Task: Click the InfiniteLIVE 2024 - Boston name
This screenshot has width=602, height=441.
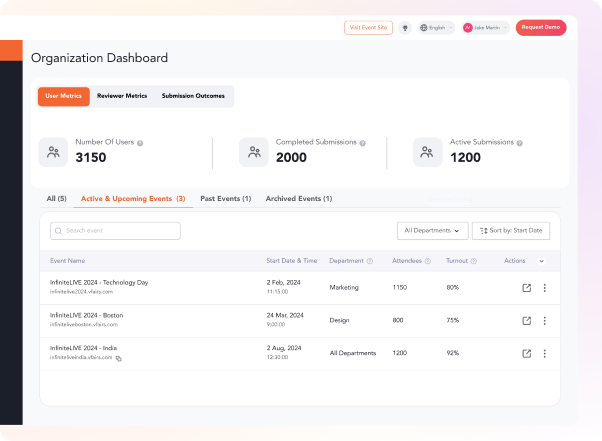Action: click(x=86, y=315)
